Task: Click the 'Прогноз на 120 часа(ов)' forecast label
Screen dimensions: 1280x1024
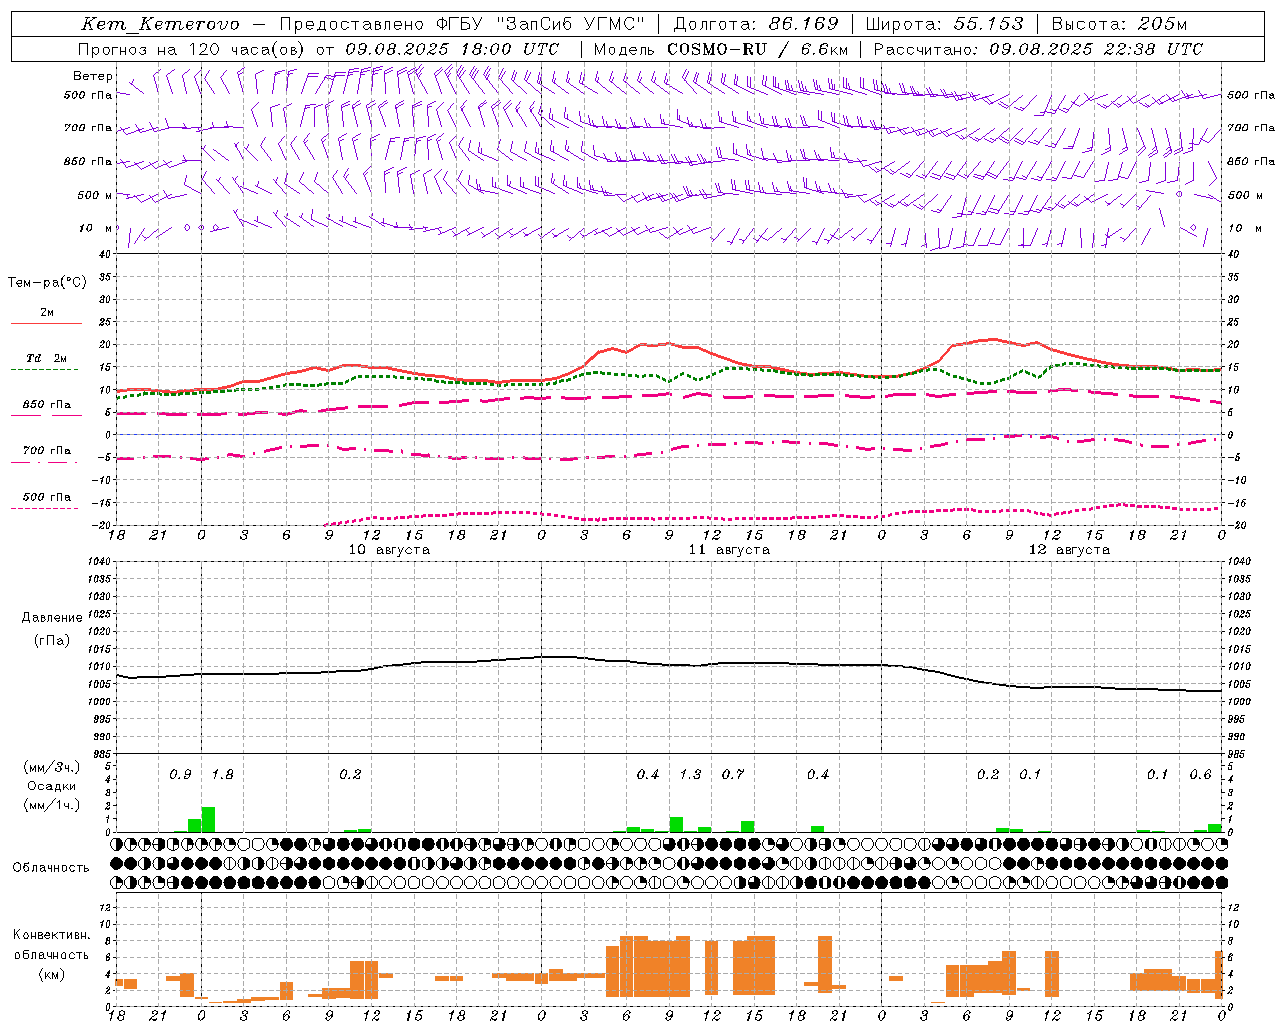Action: [x=192, y=49]
